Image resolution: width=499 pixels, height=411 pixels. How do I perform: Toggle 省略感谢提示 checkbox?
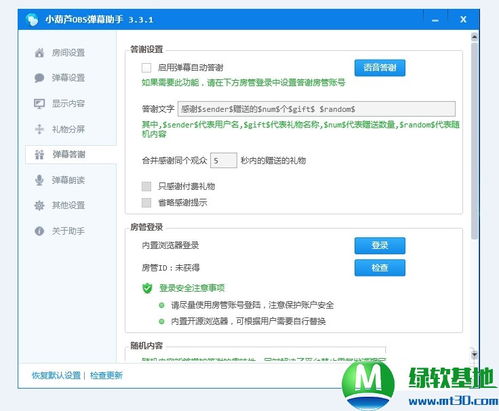146,202
